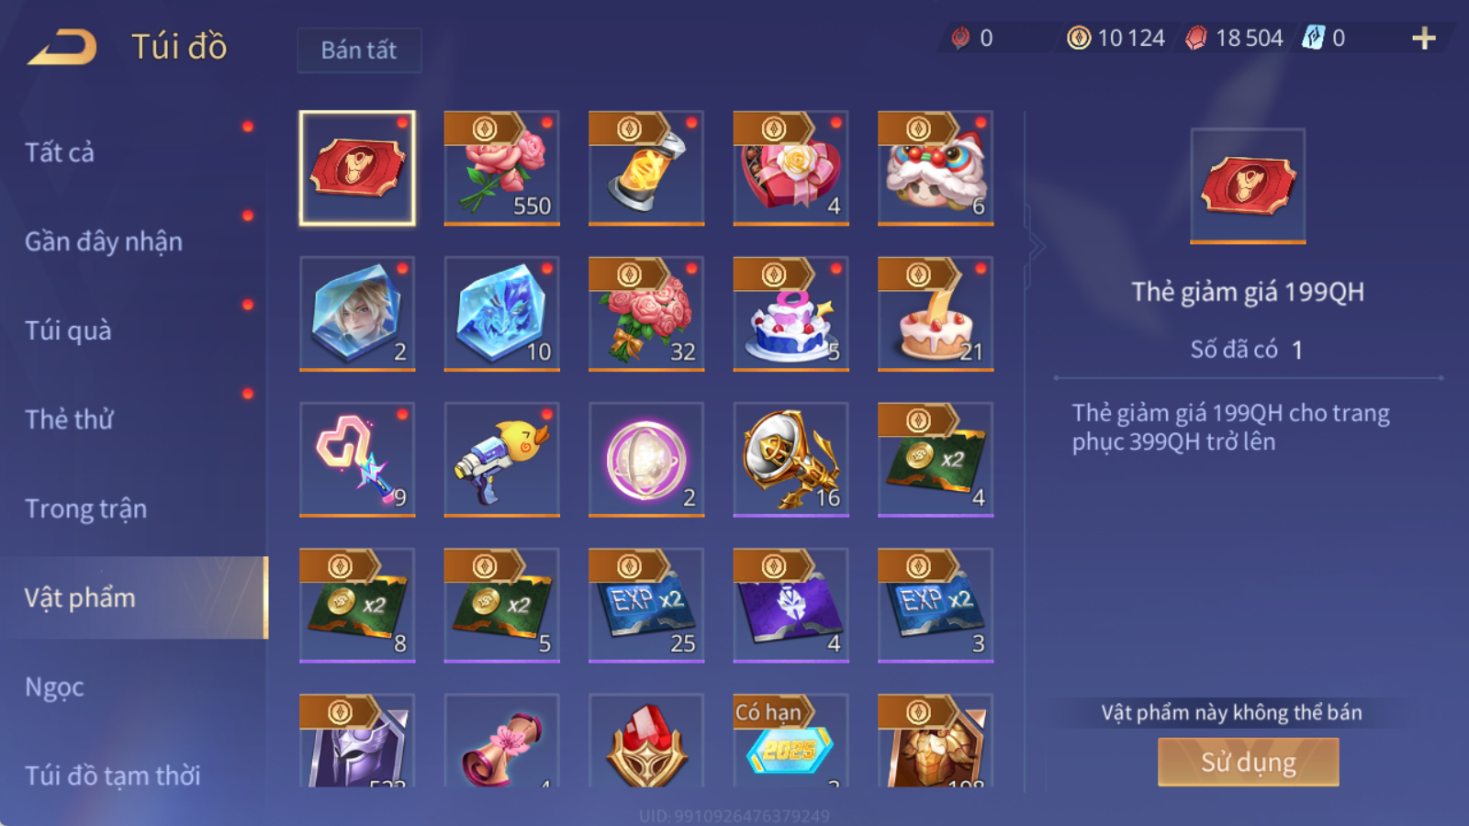Select the EXP x2 card with count 25

[646, 605]
